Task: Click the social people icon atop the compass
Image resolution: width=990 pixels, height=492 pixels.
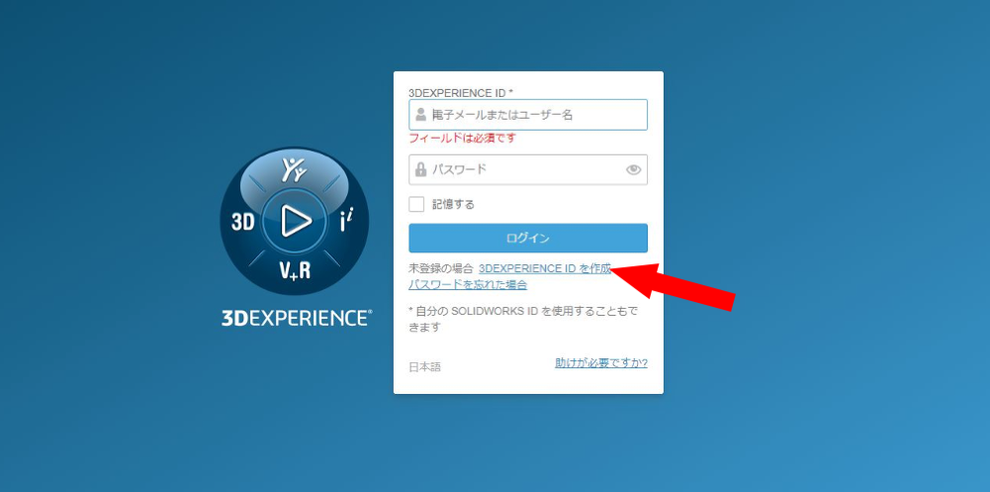Action: tap(294, 171)
